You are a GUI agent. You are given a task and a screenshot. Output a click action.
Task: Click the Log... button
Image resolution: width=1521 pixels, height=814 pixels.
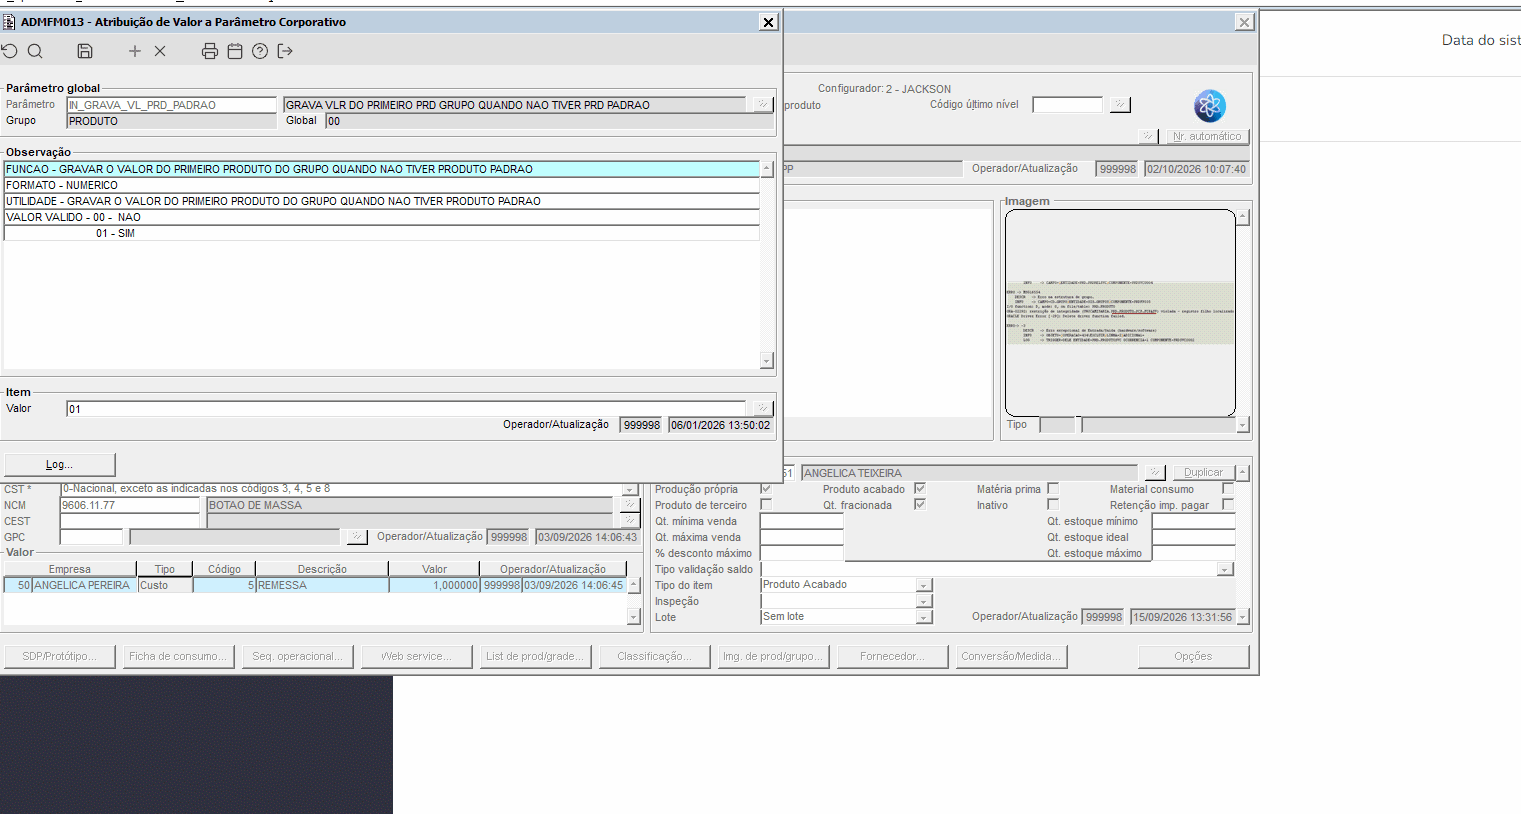pyautogui.click(x=60, y=464)
